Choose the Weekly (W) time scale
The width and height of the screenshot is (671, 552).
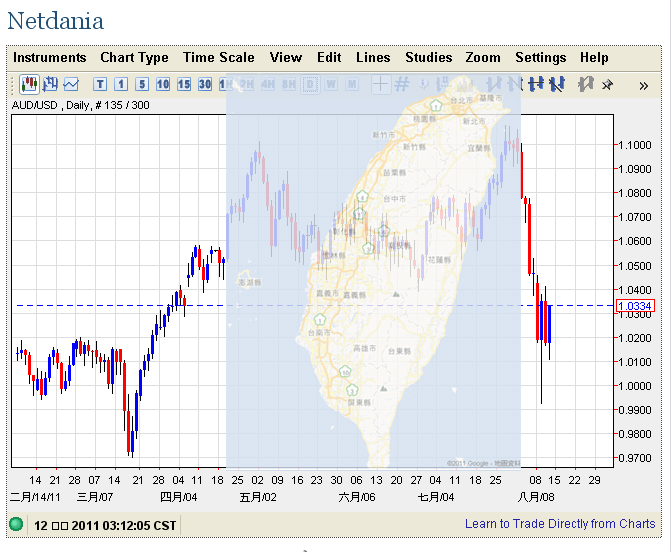click(x=331, y=84)
